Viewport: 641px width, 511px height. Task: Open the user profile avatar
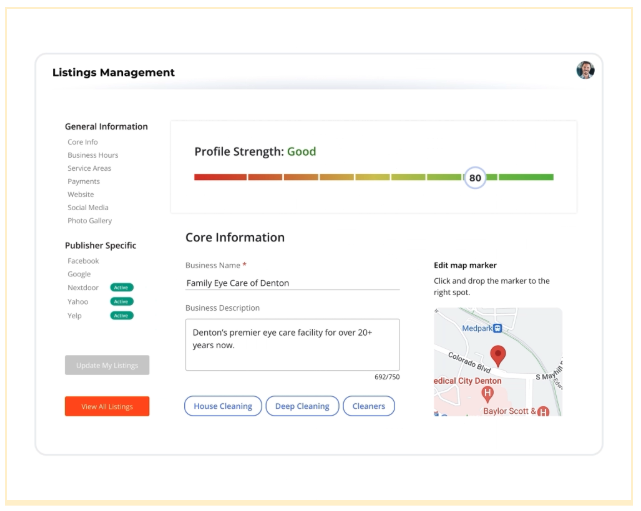585,70
